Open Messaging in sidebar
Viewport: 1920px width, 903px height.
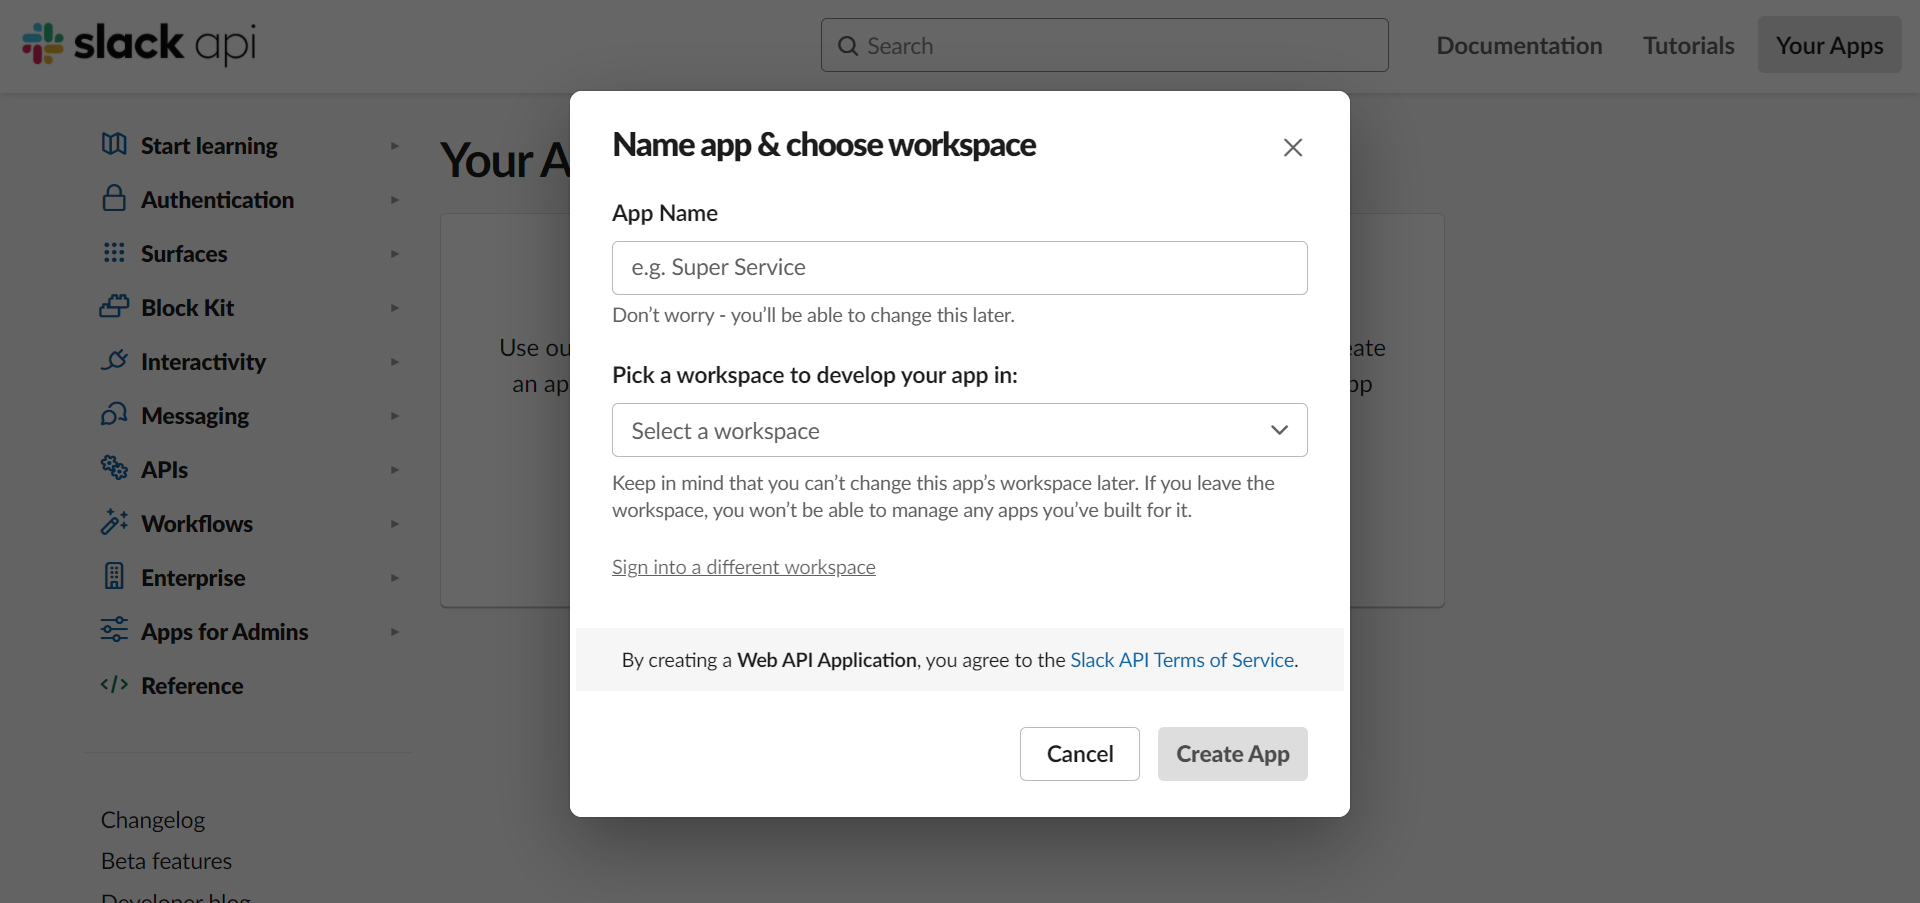coord(195,416)
